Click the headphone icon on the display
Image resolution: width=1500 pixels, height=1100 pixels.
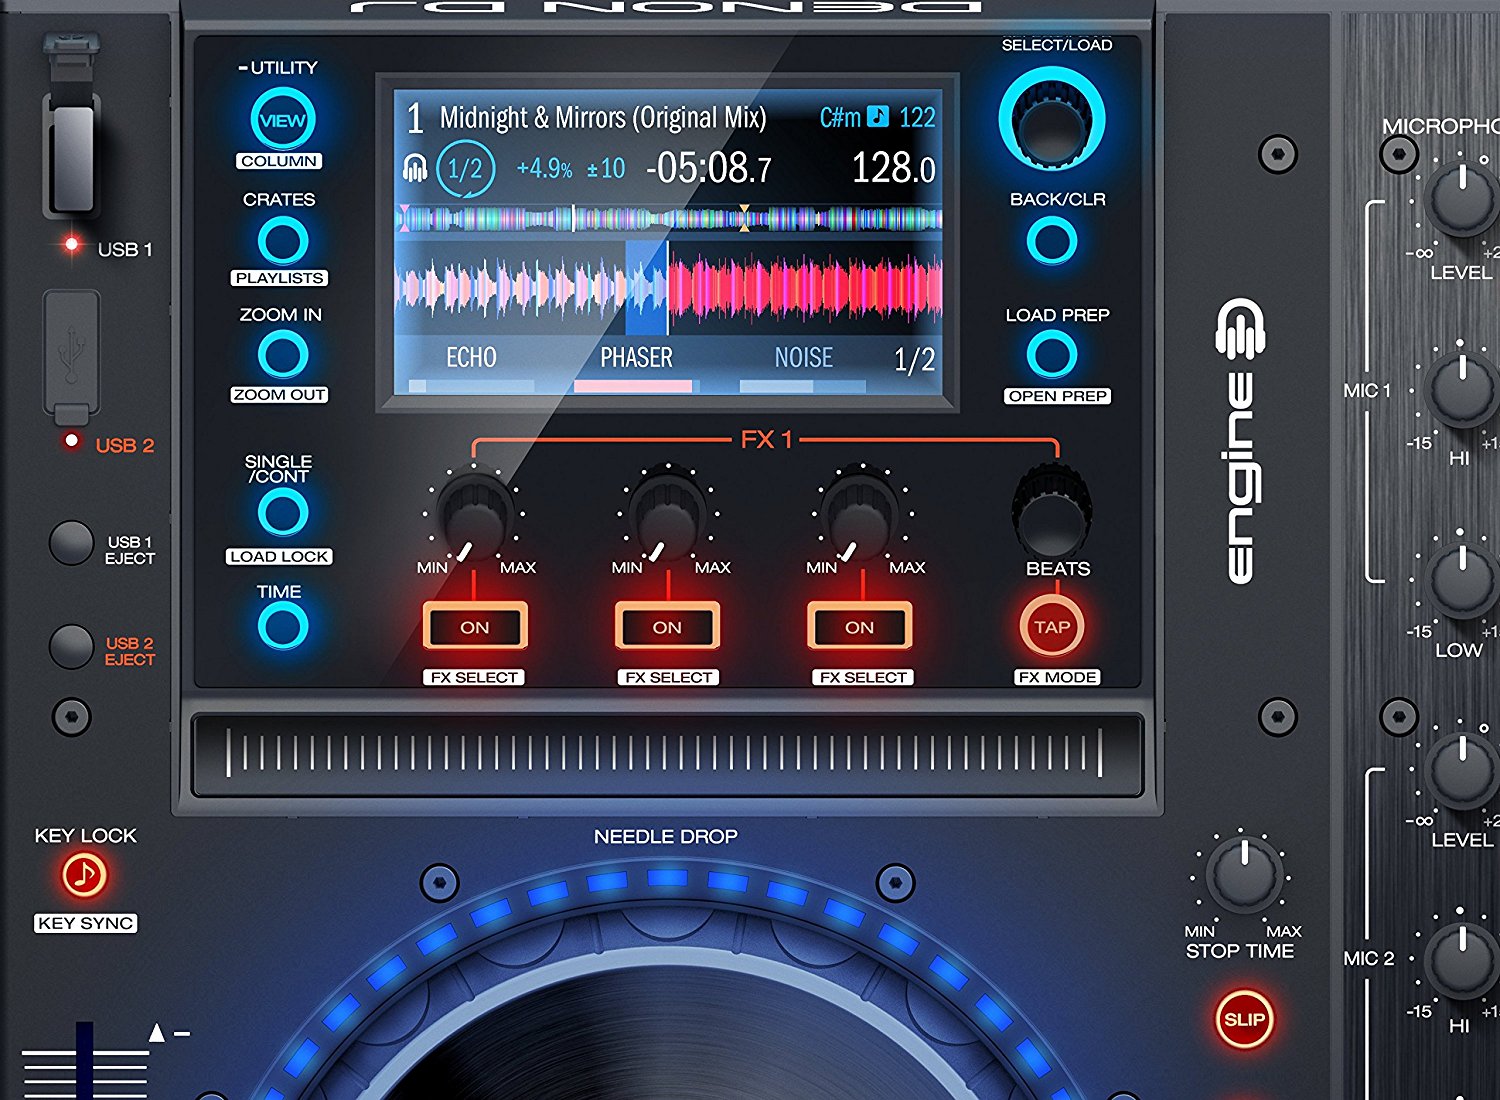[x=414, y=168]
